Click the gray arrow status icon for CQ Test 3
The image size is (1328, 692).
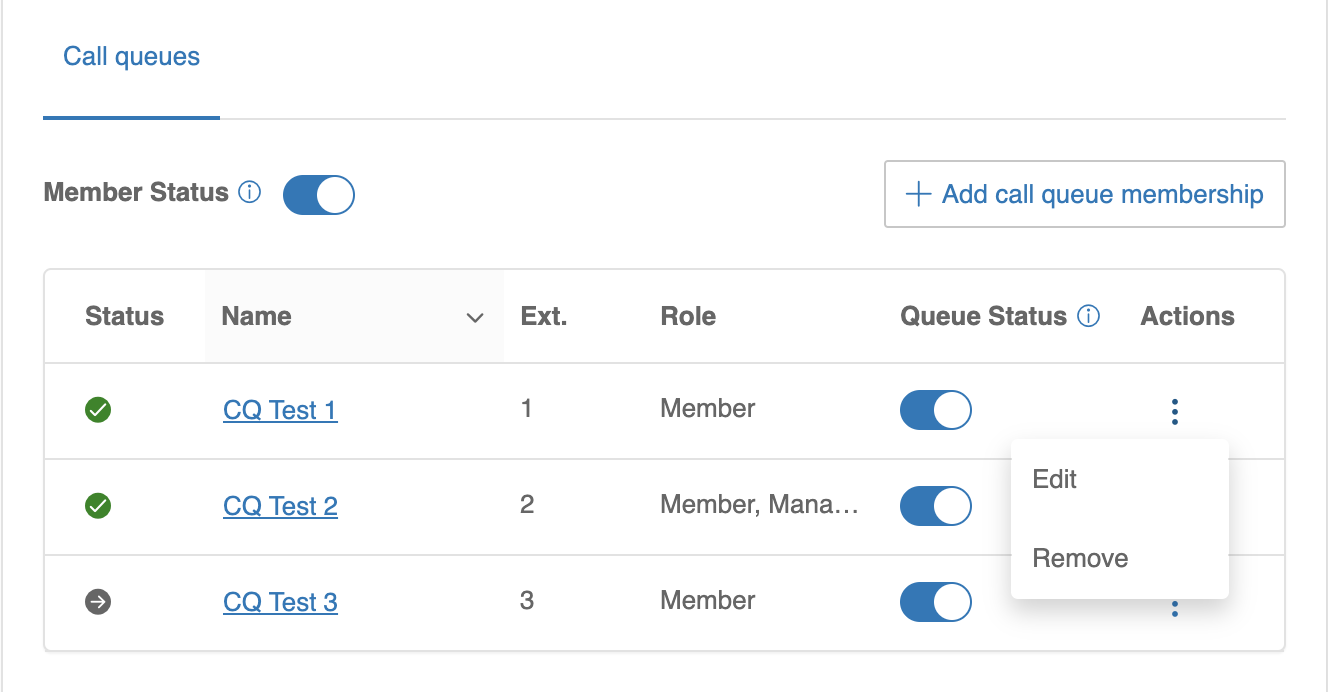[x=98, y=602]
